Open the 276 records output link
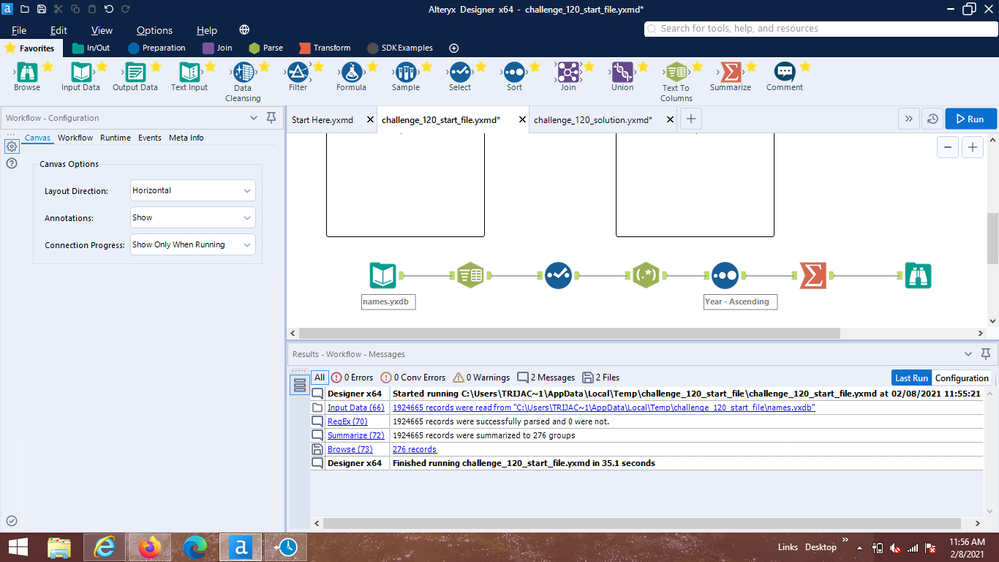 coord(414,449)
